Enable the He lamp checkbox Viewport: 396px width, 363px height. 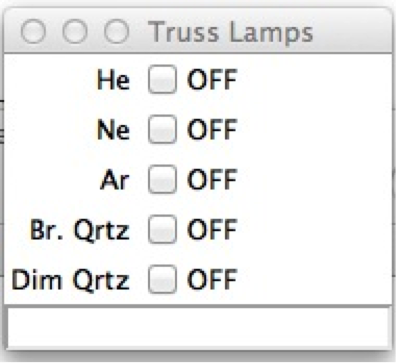click(162, 79)
